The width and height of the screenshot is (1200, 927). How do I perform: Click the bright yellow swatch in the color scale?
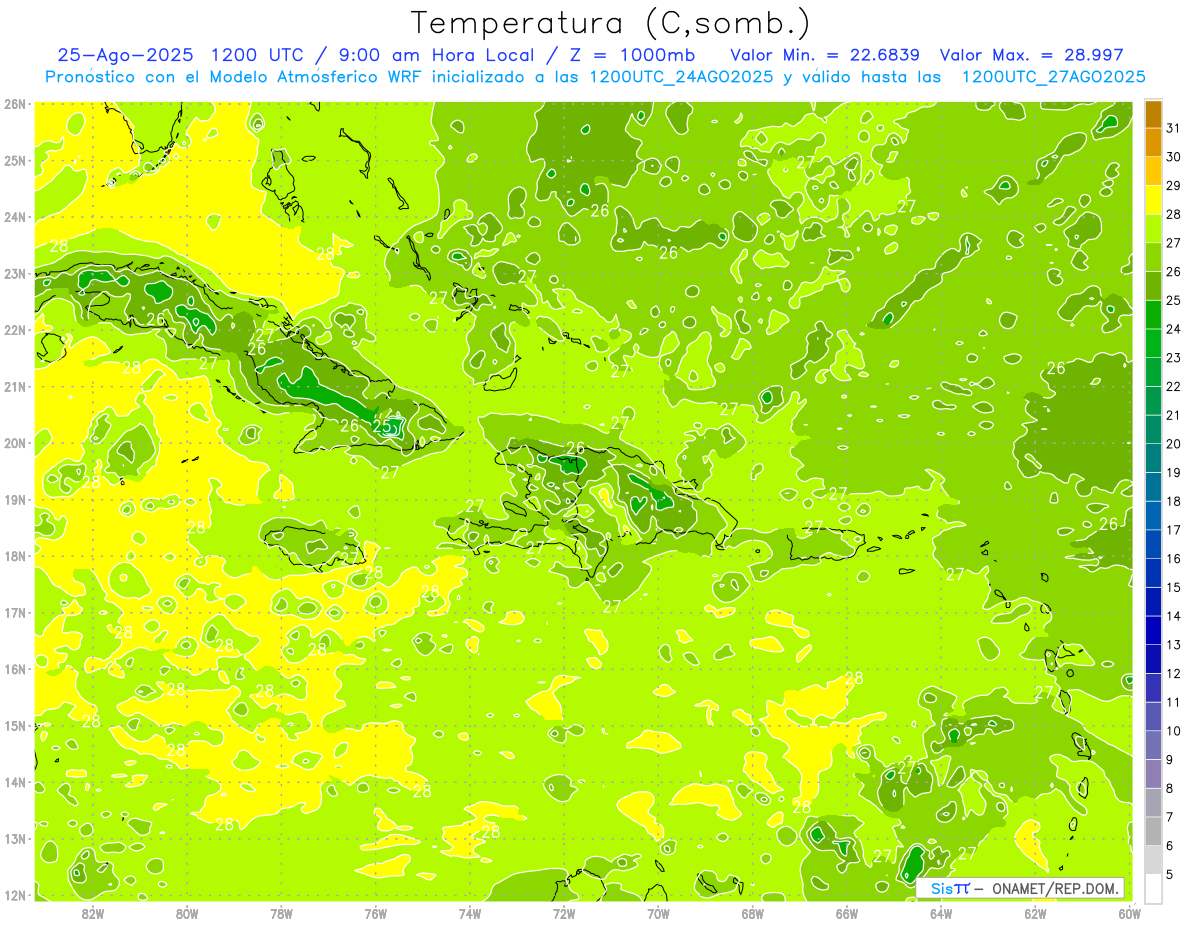pos(1153,201)
